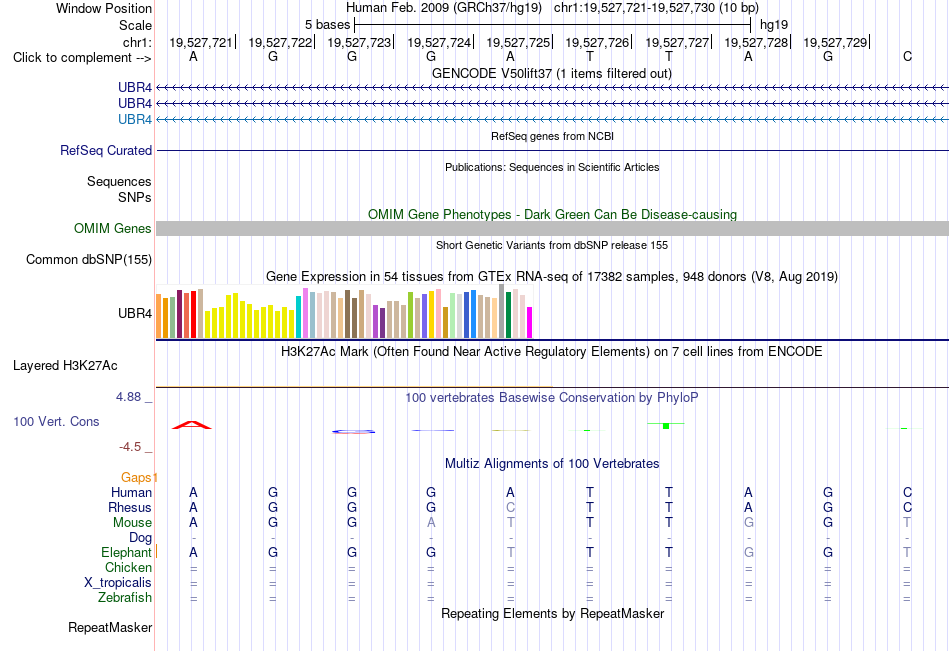Click position label 19,527,721
Screen dimensions: 950x651
[x=201, y=42]
